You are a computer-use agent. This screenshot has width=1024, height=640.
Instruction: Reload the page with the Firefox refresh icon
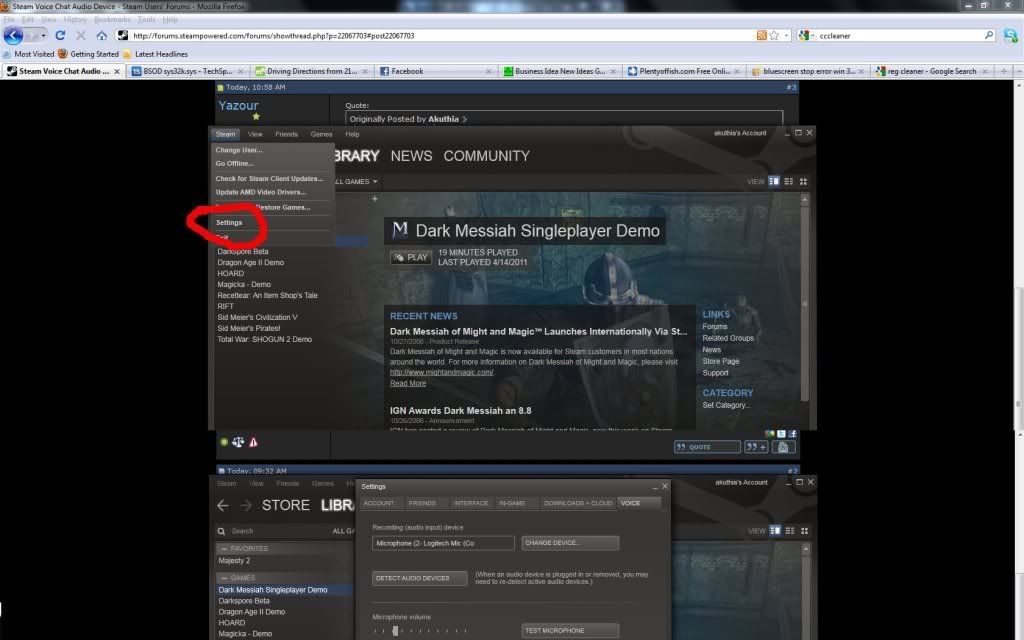click(60, 35)
